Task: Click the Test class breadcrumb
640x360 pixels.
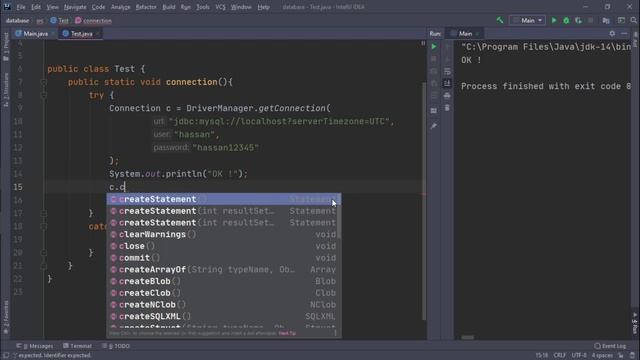Action: click(x=60, y=20)
